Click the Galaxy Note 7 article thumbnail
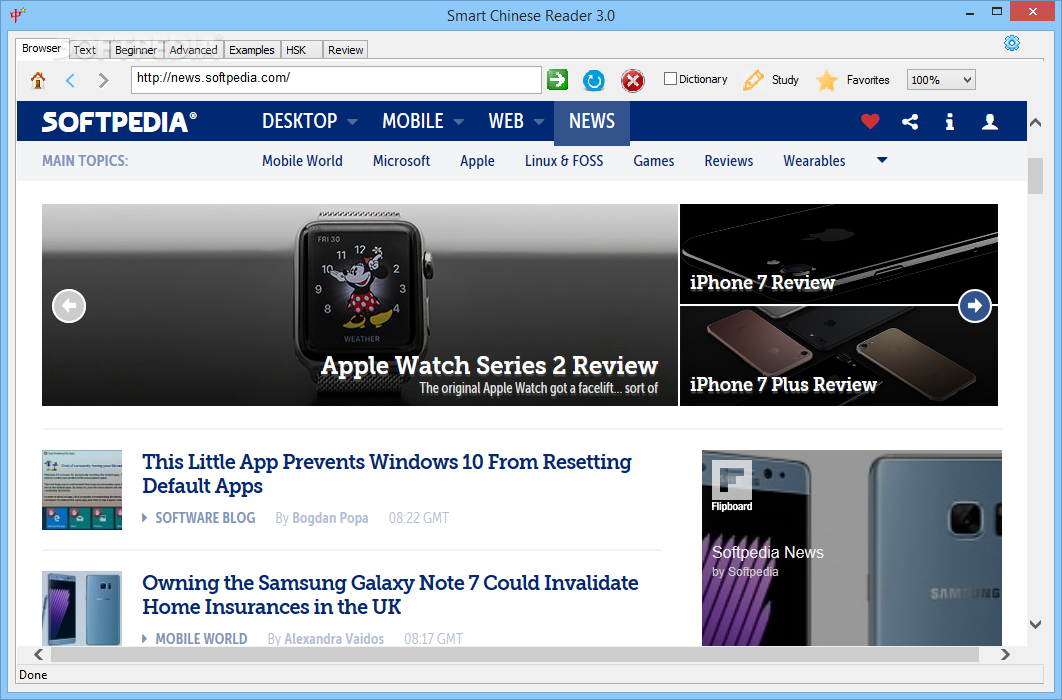The width and height of the screenshot is (1062, 700). tap(82, 608)
